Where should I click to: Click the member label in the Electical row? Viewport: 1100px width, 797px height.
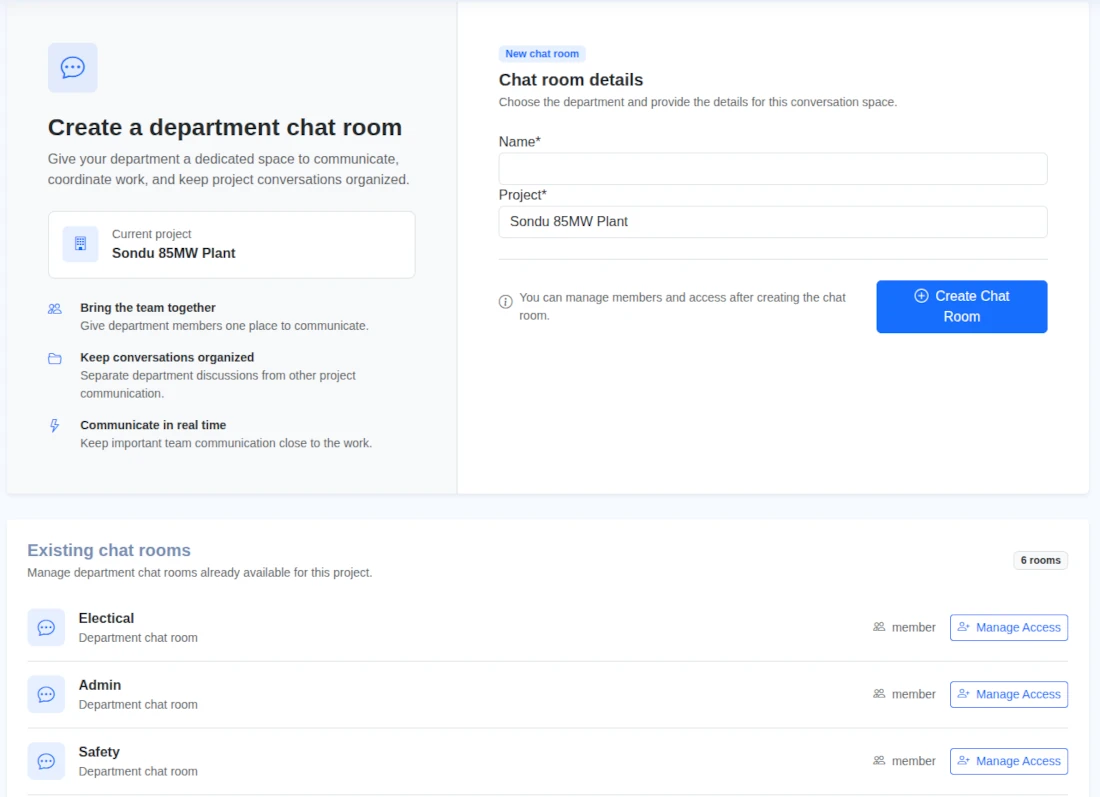(913, 627)
